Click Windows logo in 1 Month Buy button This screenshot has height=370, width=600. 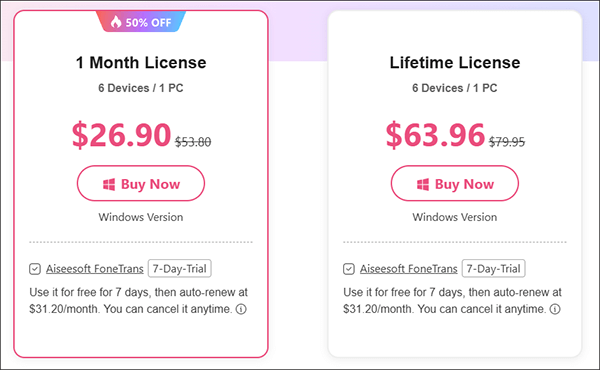tap(109, 184)
